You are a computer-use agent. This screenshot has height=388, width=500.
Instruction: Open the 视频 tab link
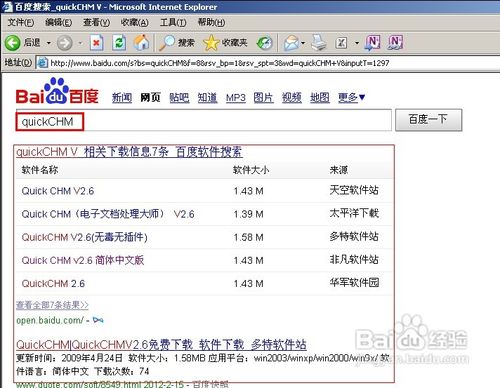coord(292,98)
